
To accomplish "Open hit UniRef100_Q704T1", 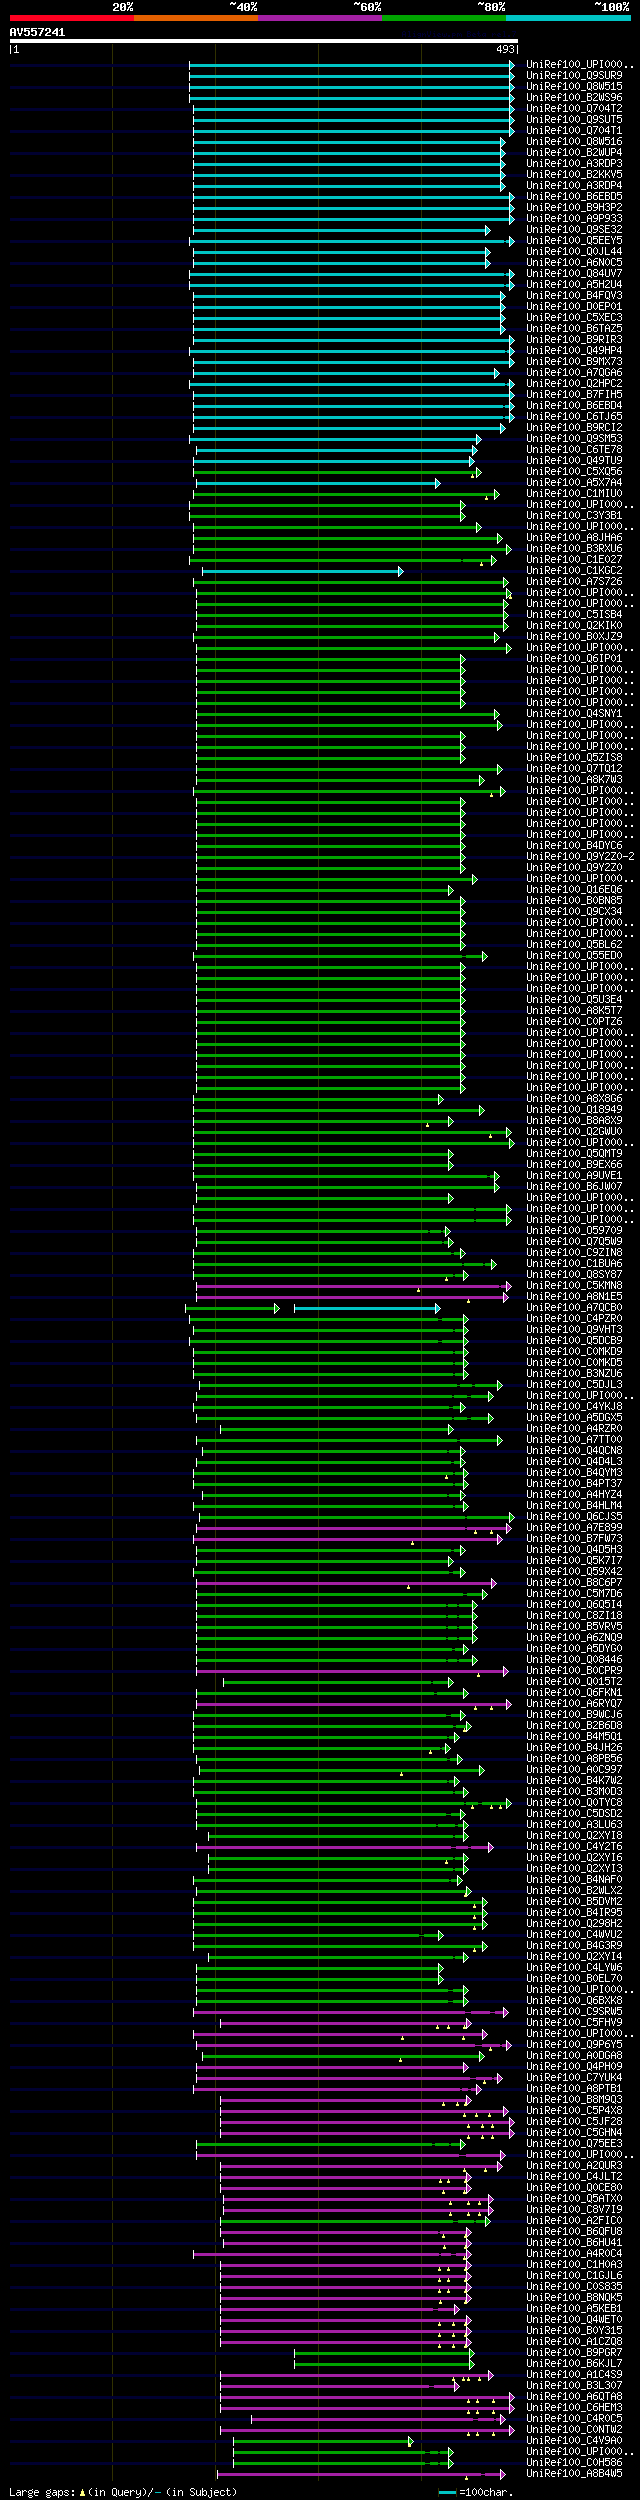I will (574, 130).
